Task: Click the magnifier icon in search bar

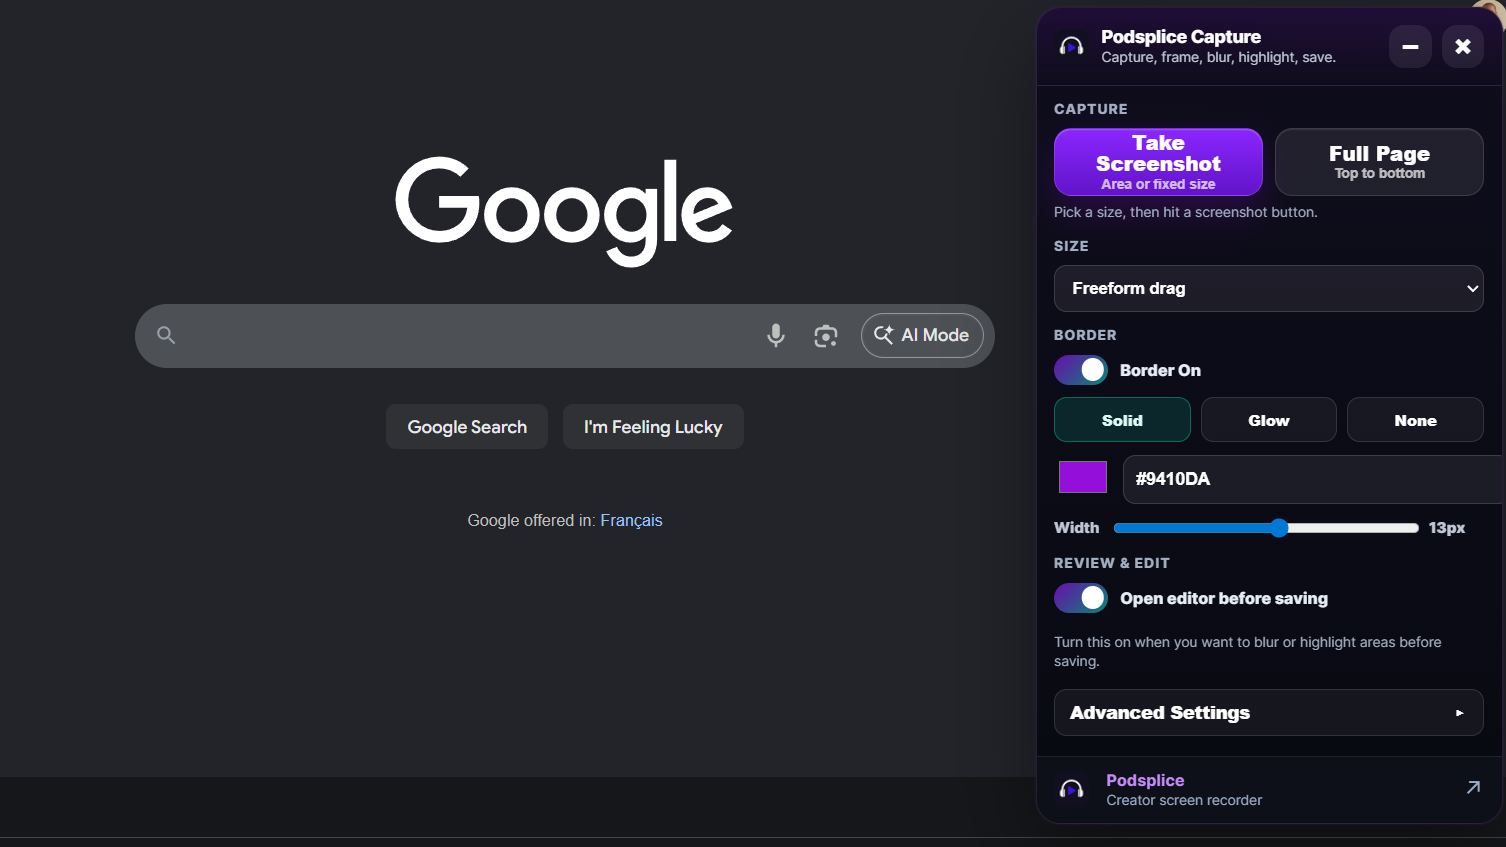Action: [166, 335]
